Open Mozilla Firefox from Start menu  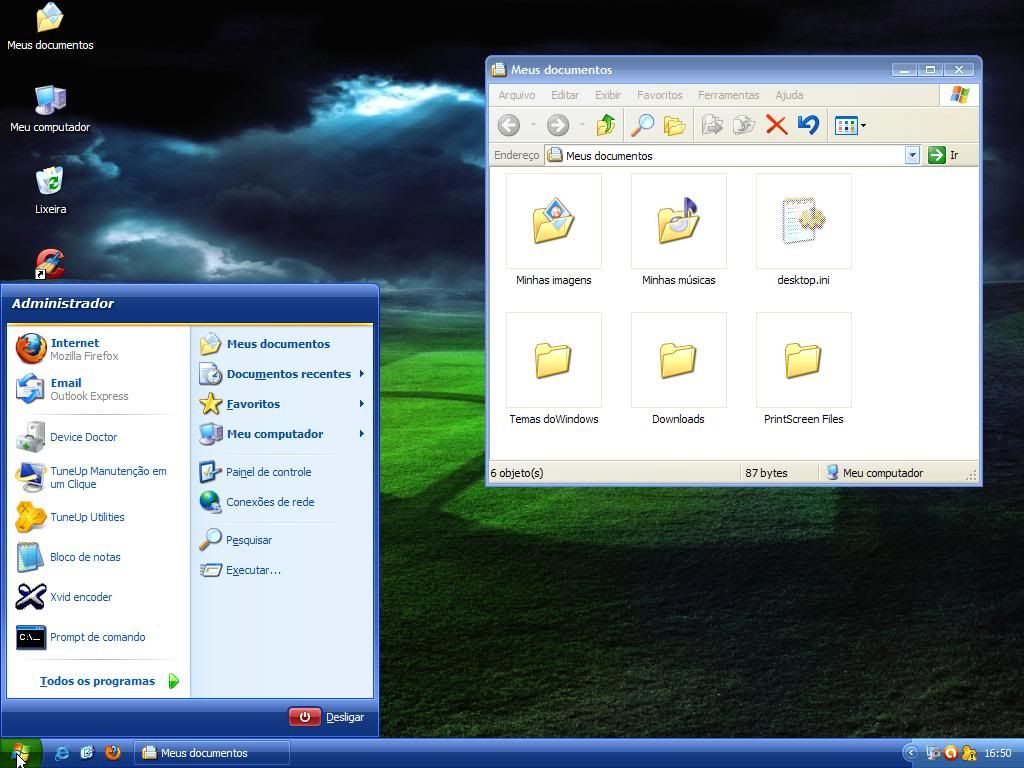[75, 349]
